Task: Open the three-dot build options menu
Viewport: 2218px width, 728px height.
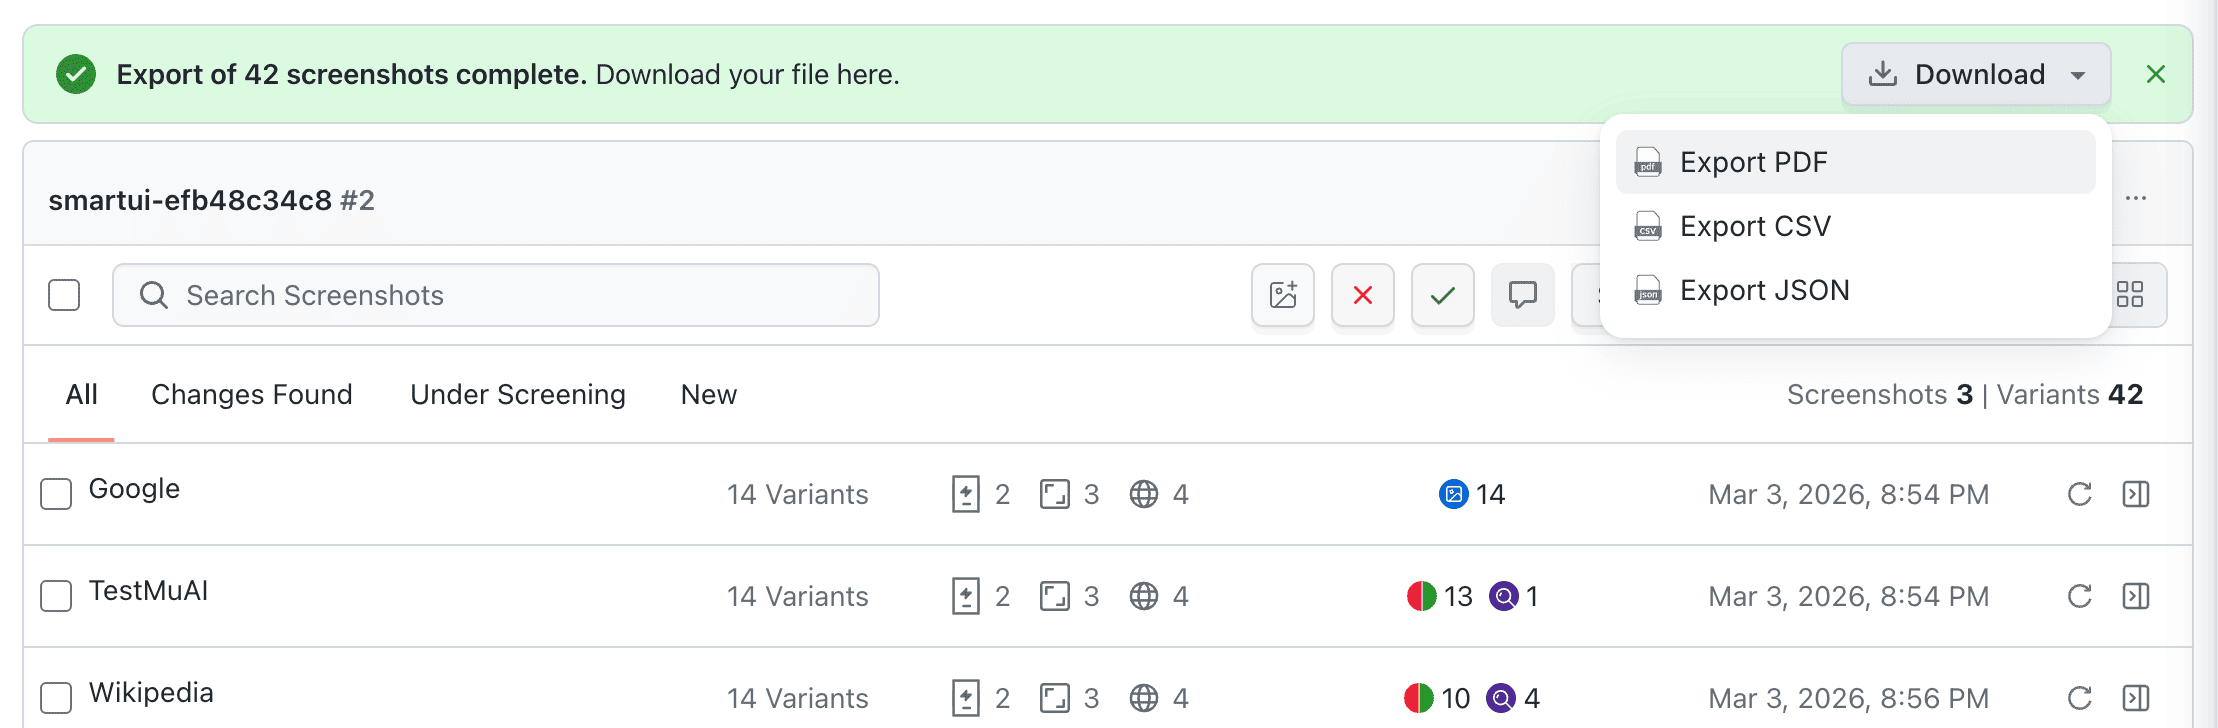Action: (x=2137, y=197)
